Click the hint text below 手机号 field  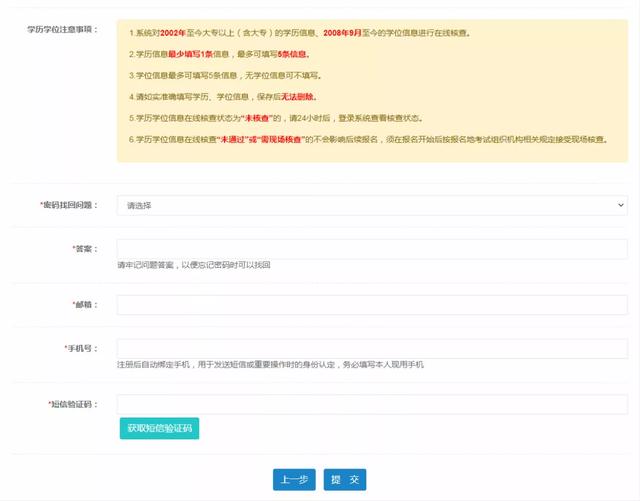click(270, 365)
